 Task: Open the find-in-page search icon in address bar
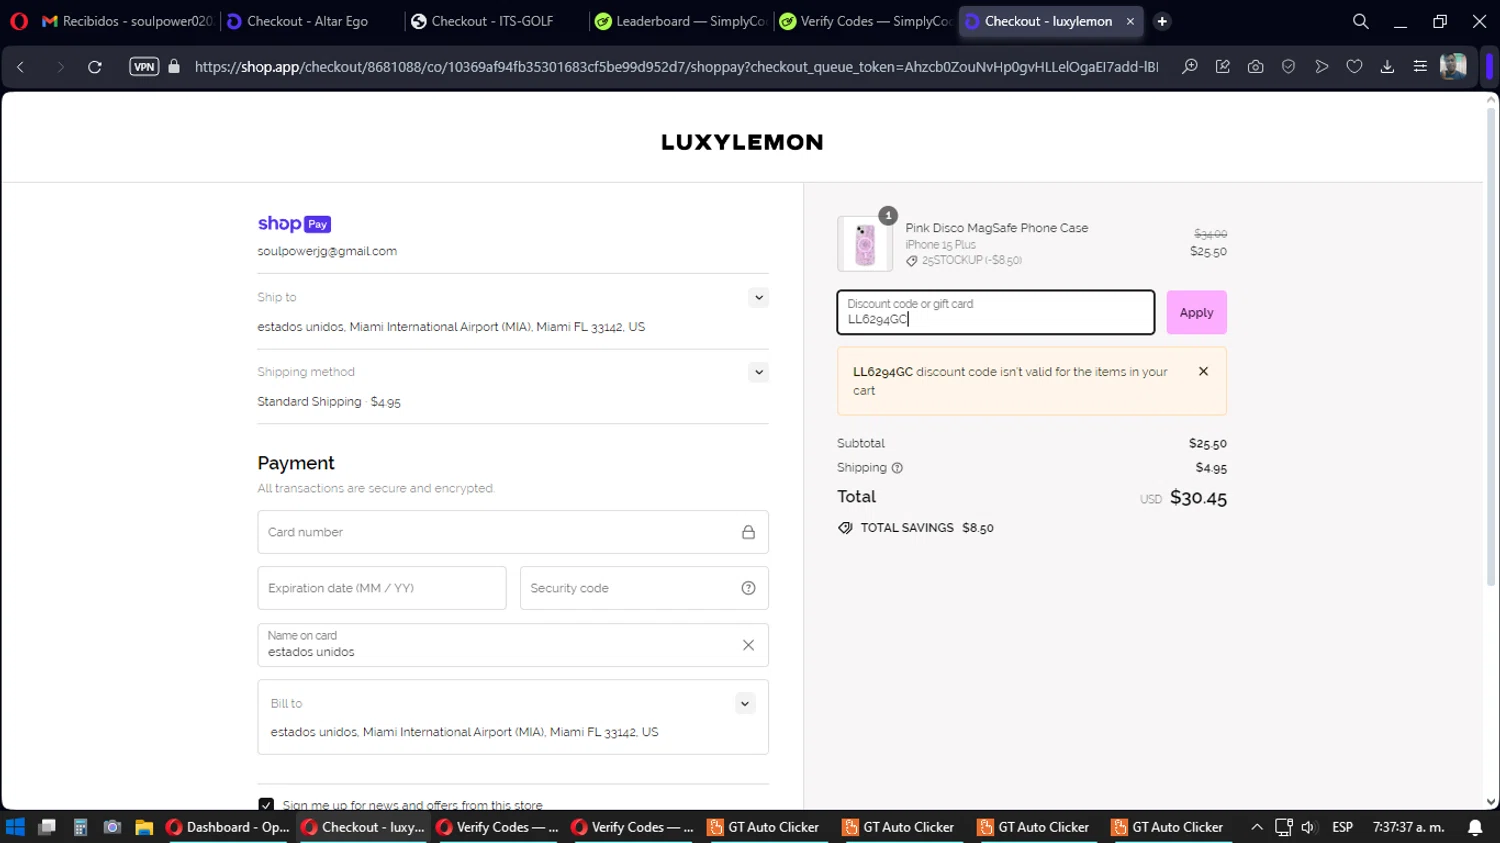click(1190, 67)
